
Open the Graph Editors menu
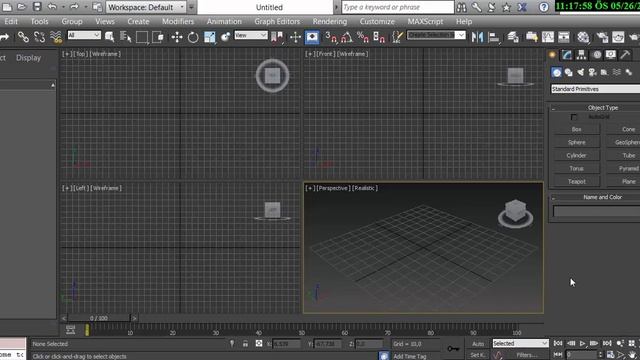(277, 21)
